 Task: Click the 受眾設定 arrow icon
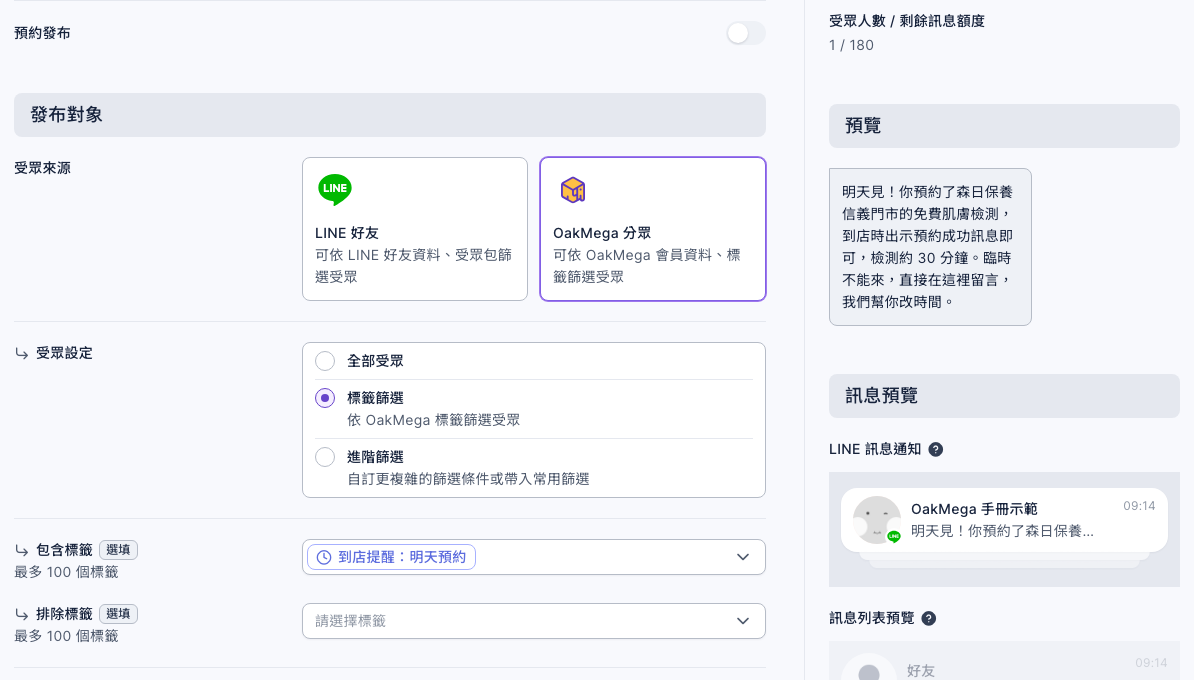tap(21, 353)
